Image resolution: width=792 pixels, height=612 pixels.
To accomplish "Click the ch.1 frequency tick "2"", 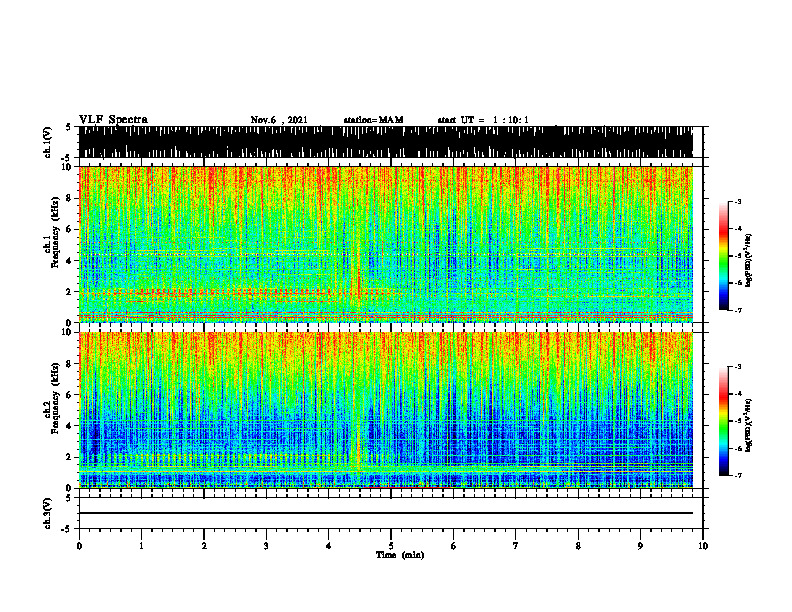I will click(71, 292).
